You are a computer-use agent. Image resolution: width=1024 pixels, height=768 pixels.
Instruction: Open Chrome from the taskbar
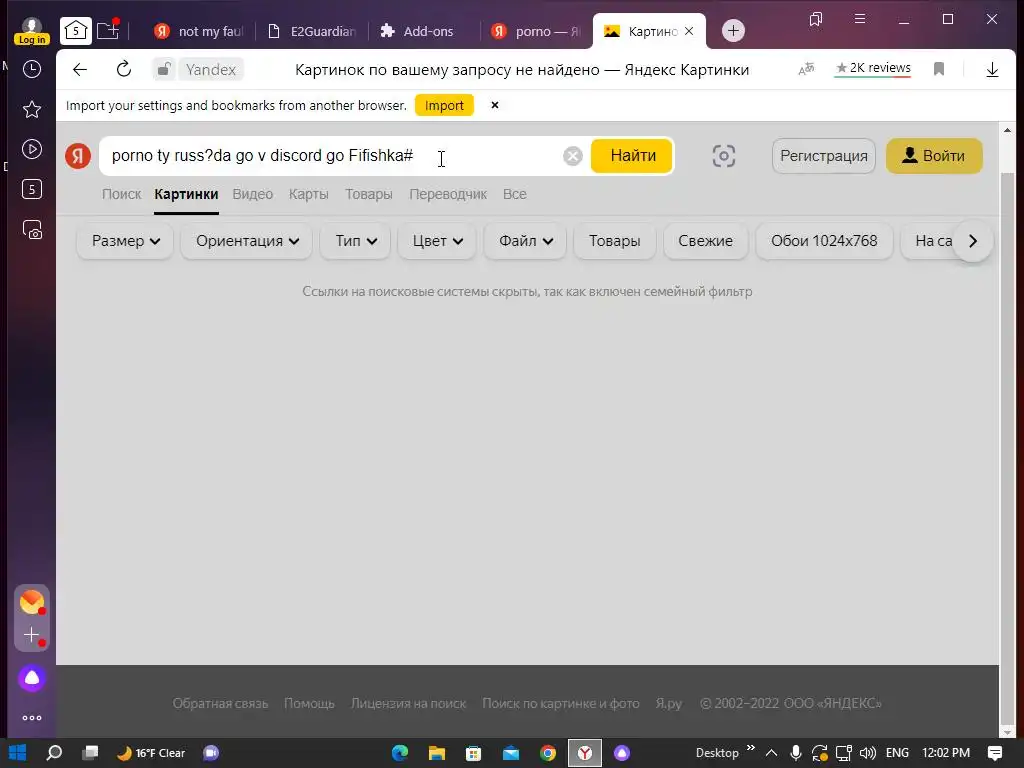point(548,753)
